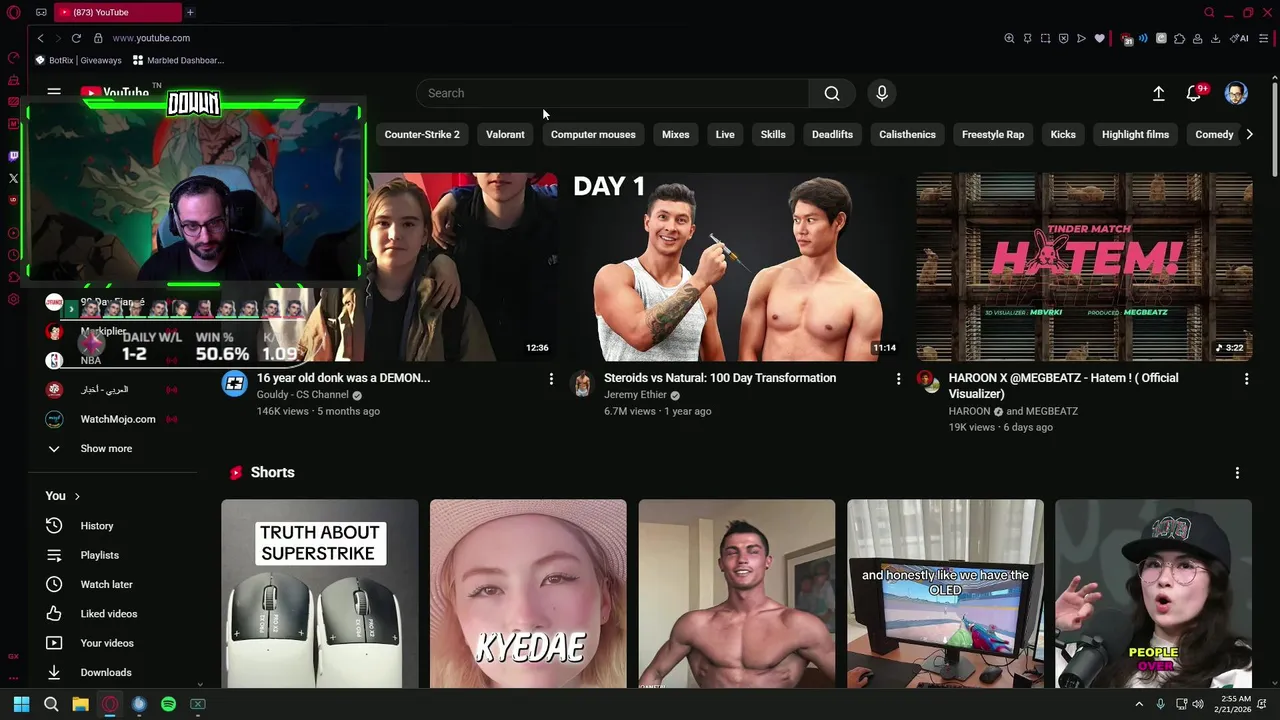The width and height of the screenshot is (1280, 720).
Task: View site info via the padlock icon
Action: pyautogui.click(x=98, y=38)
